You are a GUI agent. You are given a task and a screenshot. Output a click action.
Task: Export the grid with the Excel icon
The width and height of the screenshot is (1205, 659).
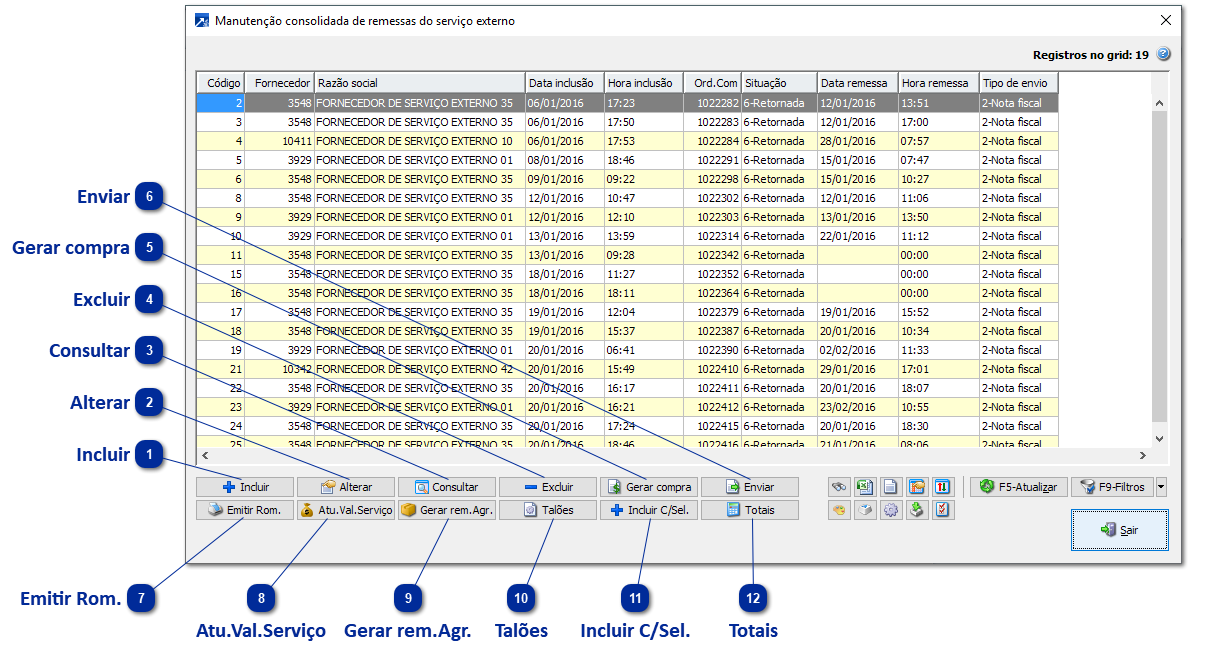click(x=865, y=487)
